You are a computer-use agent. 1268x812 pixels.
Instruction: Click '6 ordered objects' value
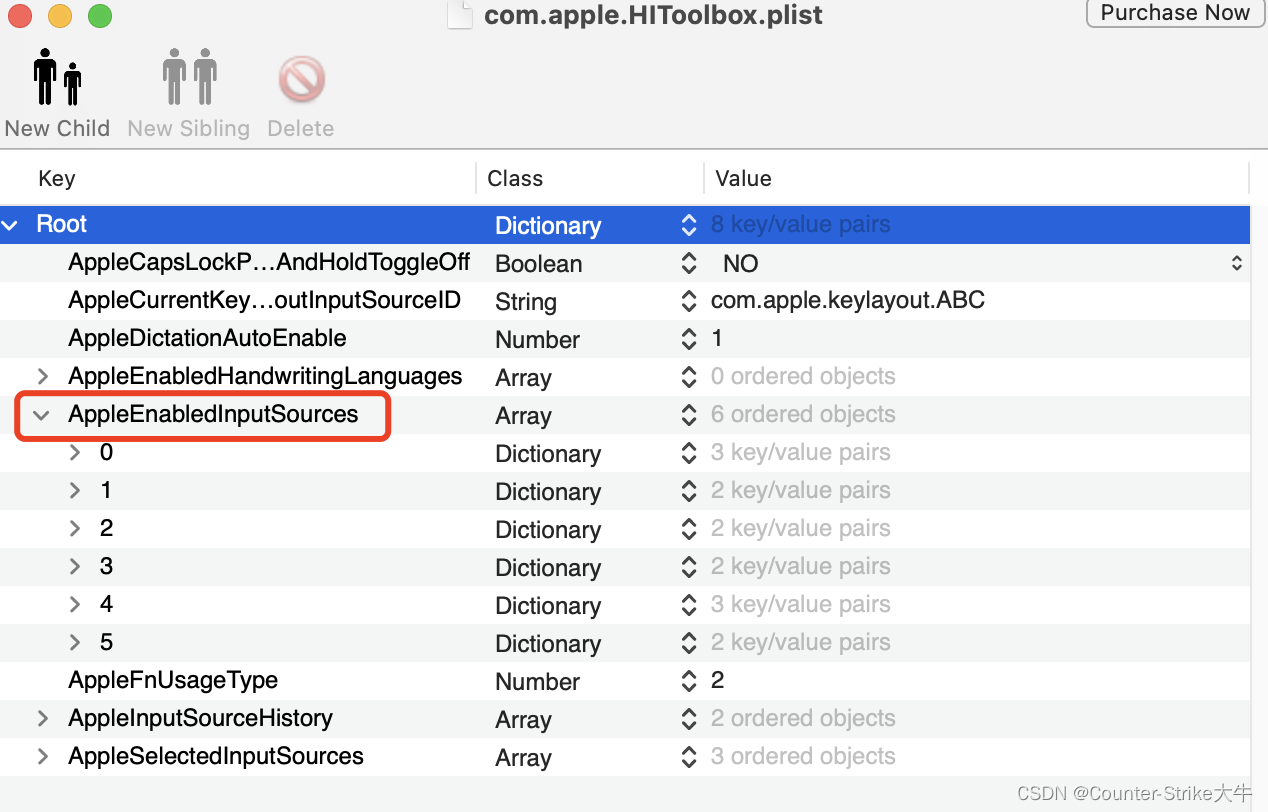[803, 415]
